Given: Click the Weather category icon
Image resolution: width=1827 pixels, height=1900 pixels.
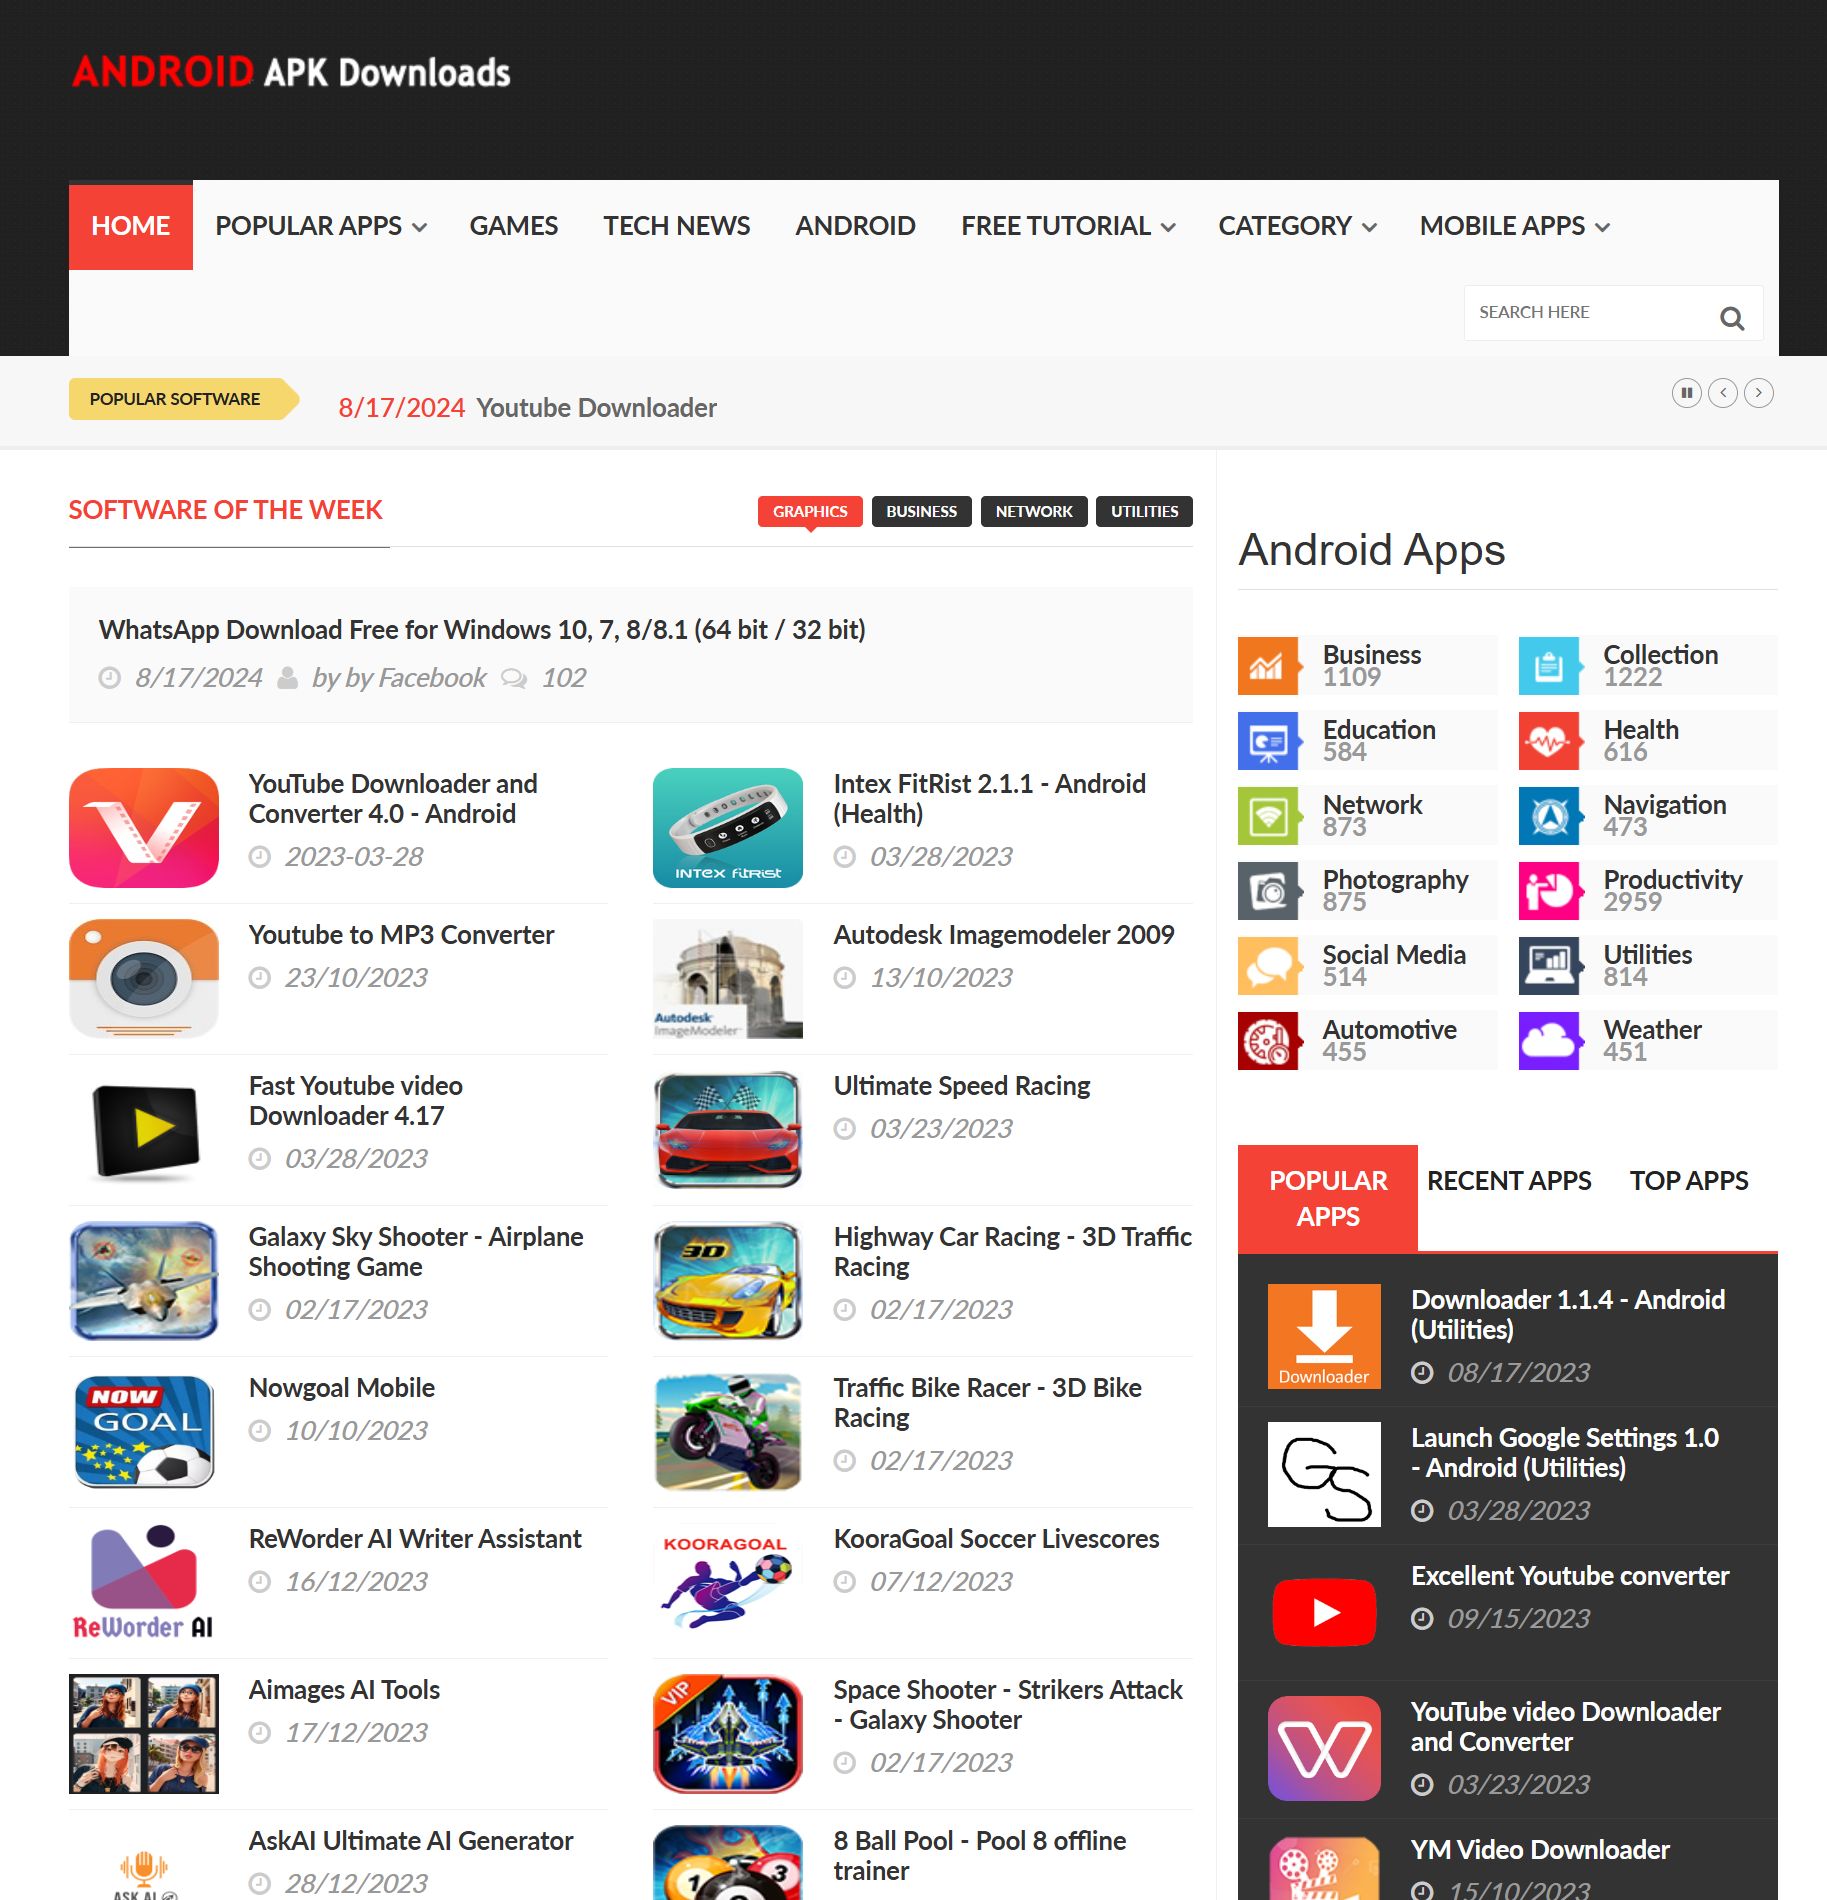Looking at the screenshot, I should click(x=1549, y=1039).
